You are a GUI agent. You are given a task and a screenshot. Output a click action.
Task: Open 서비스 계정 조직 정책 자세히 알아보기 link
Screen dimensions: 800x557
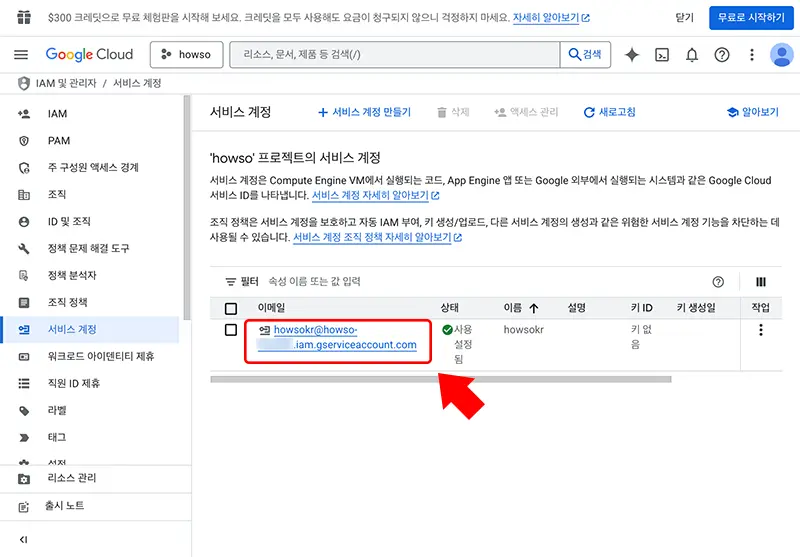(x=378, y=238)
